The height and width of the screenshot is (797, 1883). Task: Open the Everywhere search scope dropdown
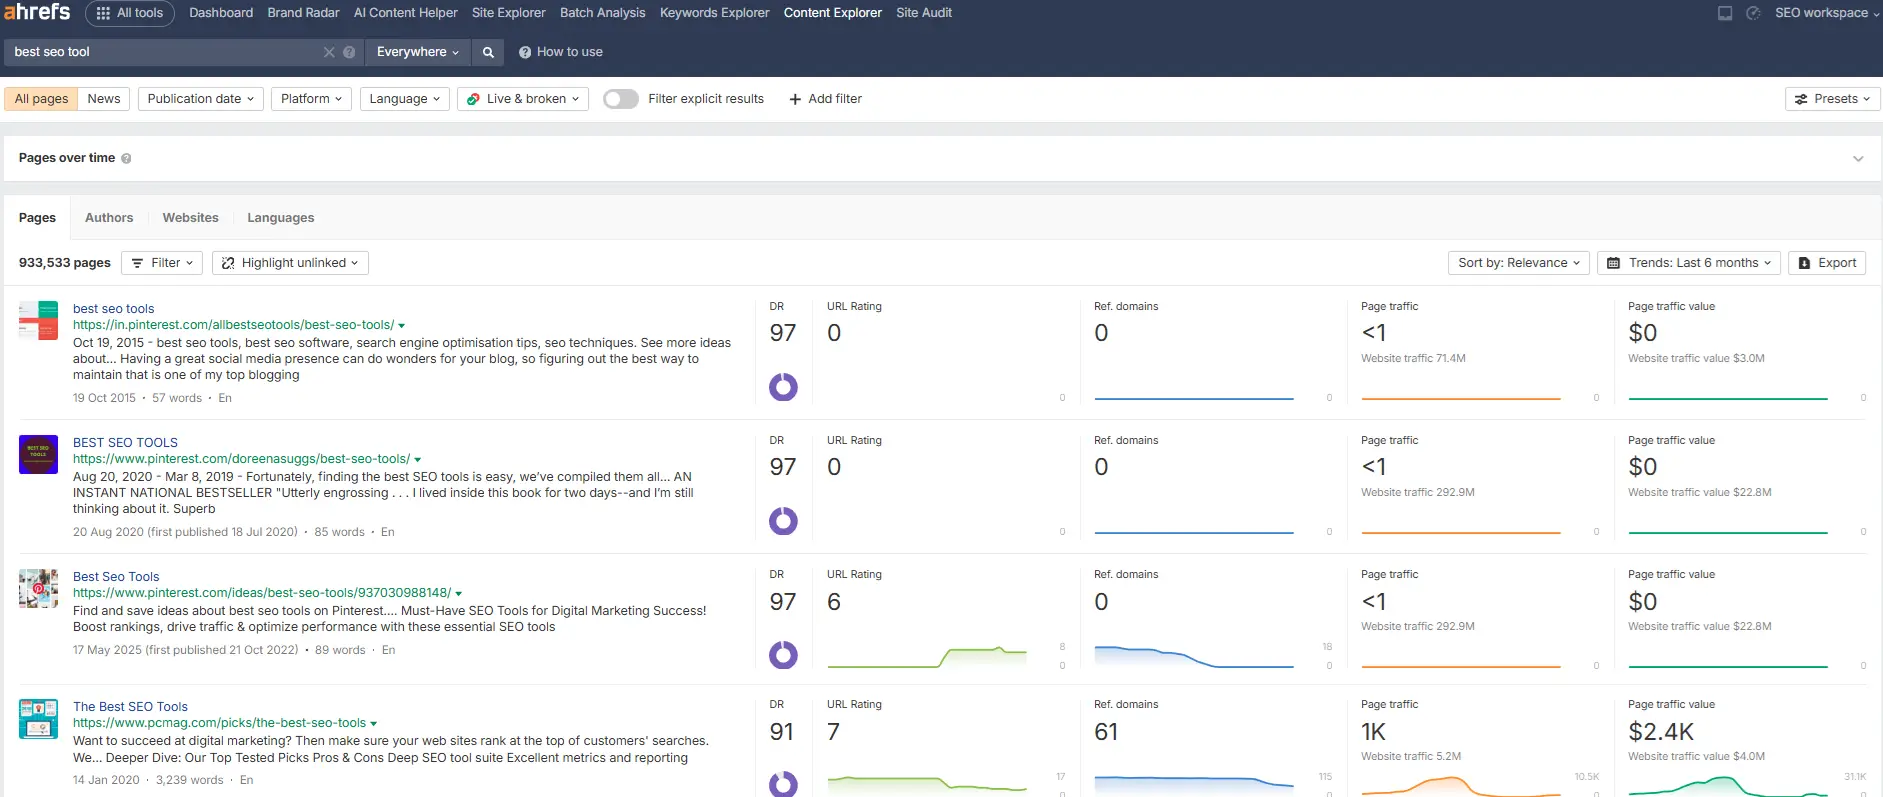point(417,52)
